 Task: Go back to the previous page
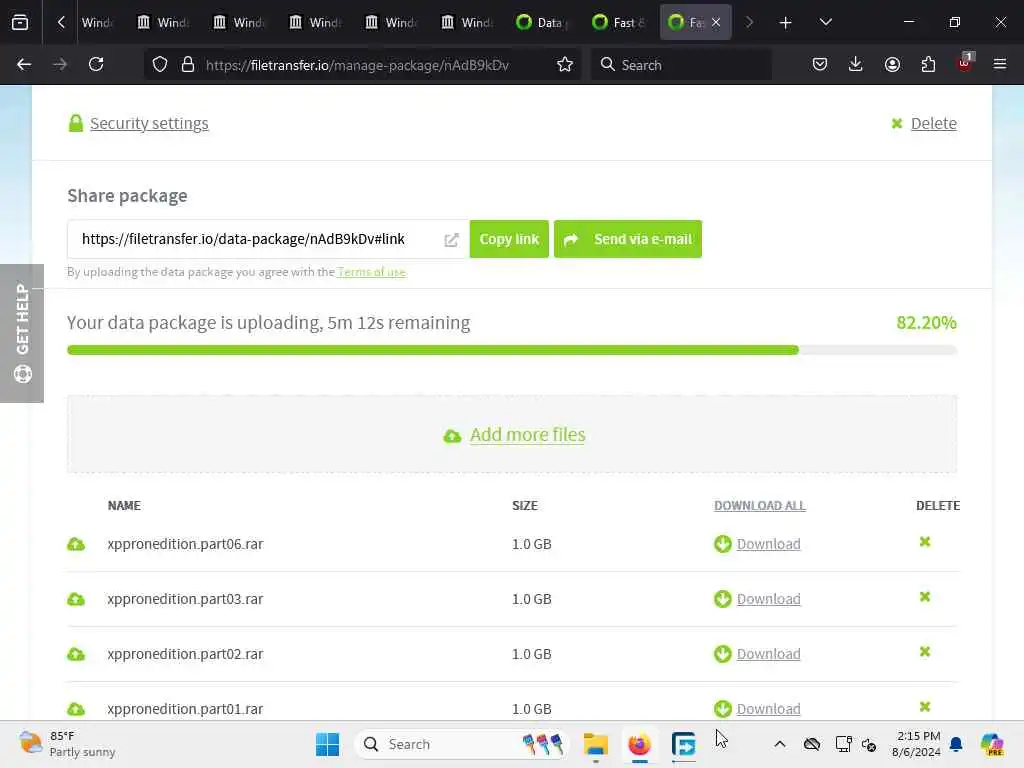pyautogui.click(x=24, y=65)
